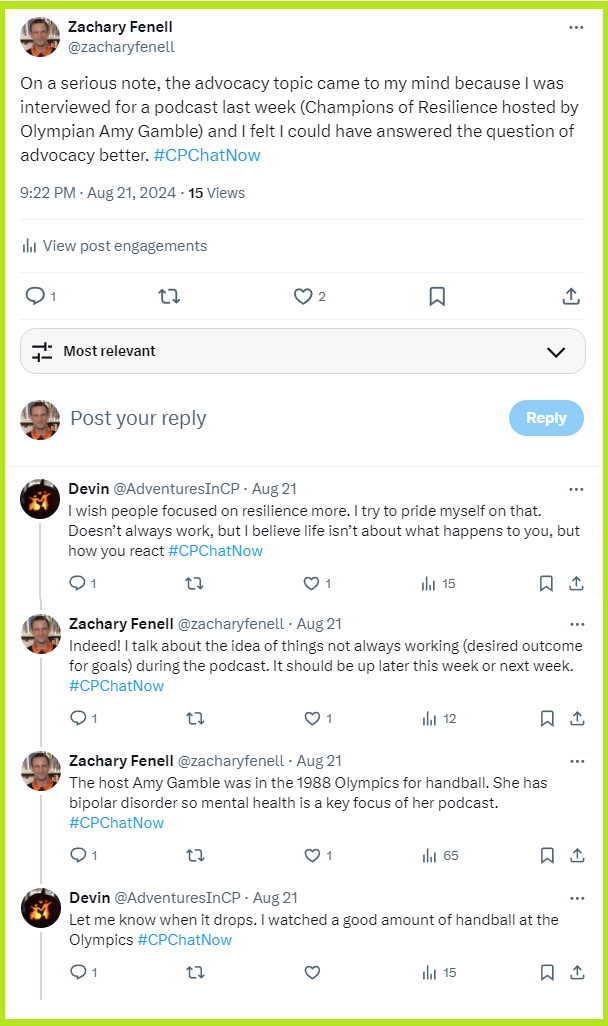
Task: Open #CPChatNow hashtag in main post
Action: click(x=208, y=155)
